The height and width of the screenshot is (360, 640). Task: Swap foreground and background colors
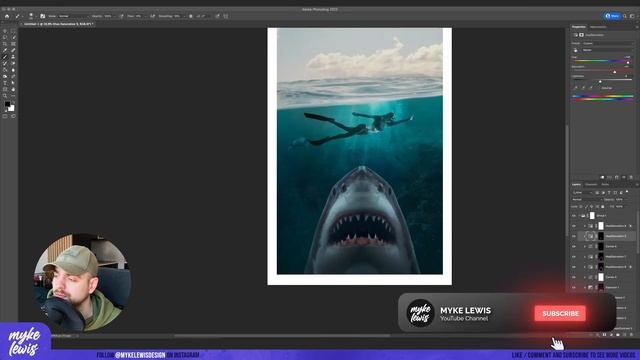tap(13, 102)
